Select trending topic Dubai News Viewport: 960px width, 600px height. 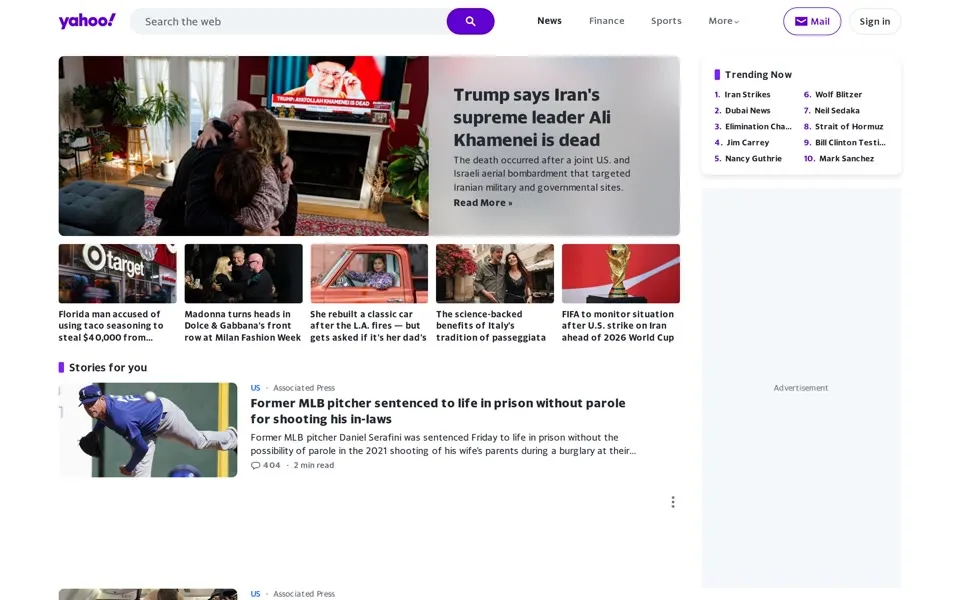coord(748,110)
